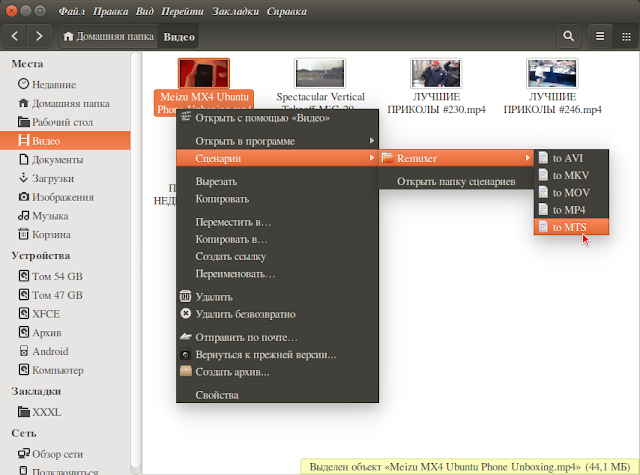This screenshot has height=475, width=640.
Task: Choose the to MKV script
Action: click(x=571, y=175)
